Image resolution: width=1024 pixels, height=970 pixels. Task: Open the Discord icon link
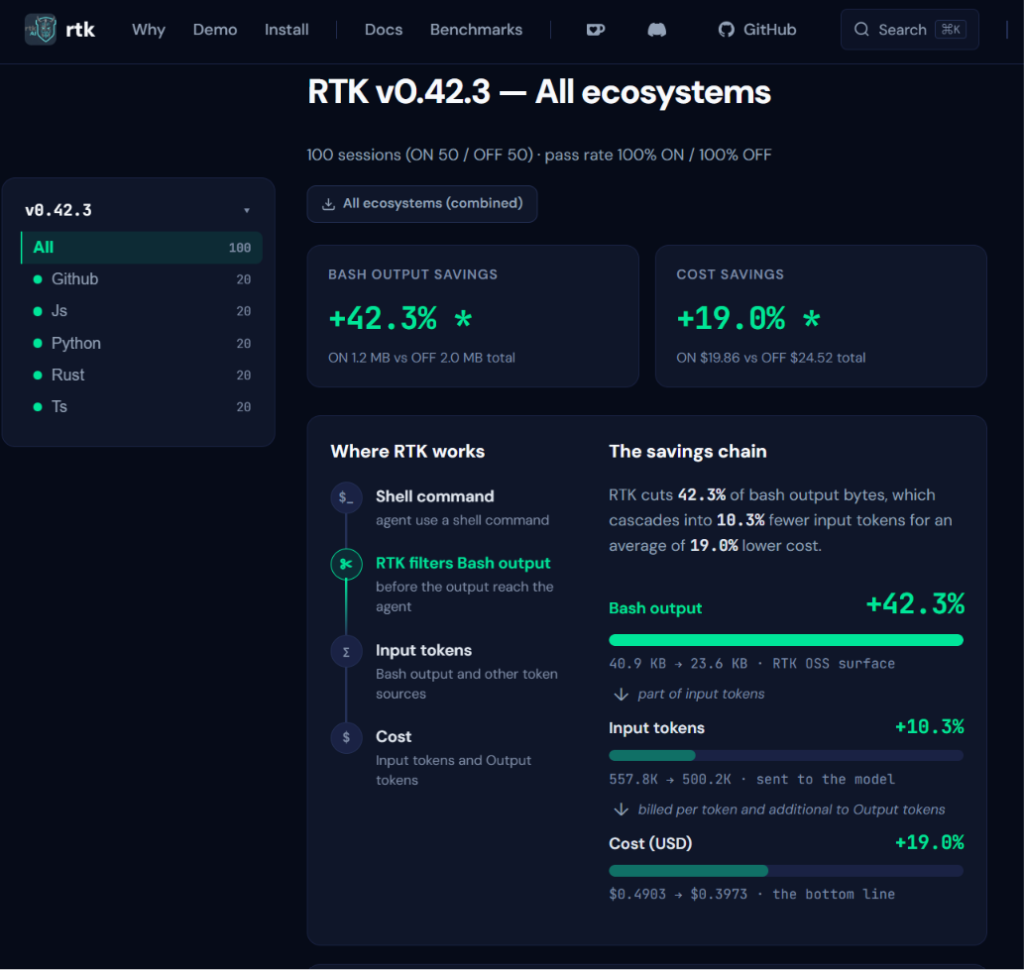coord(656,29)
